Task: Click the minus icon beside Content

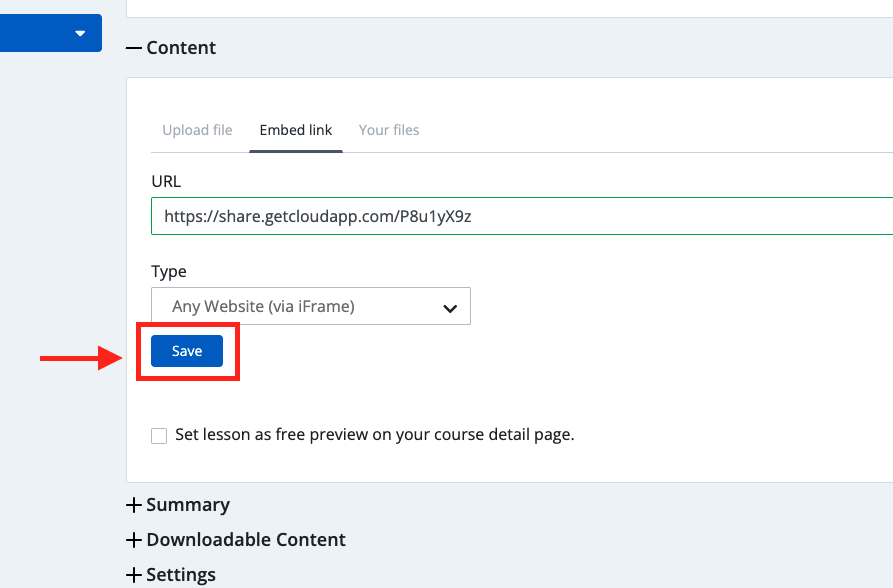Action: (134, 48)
